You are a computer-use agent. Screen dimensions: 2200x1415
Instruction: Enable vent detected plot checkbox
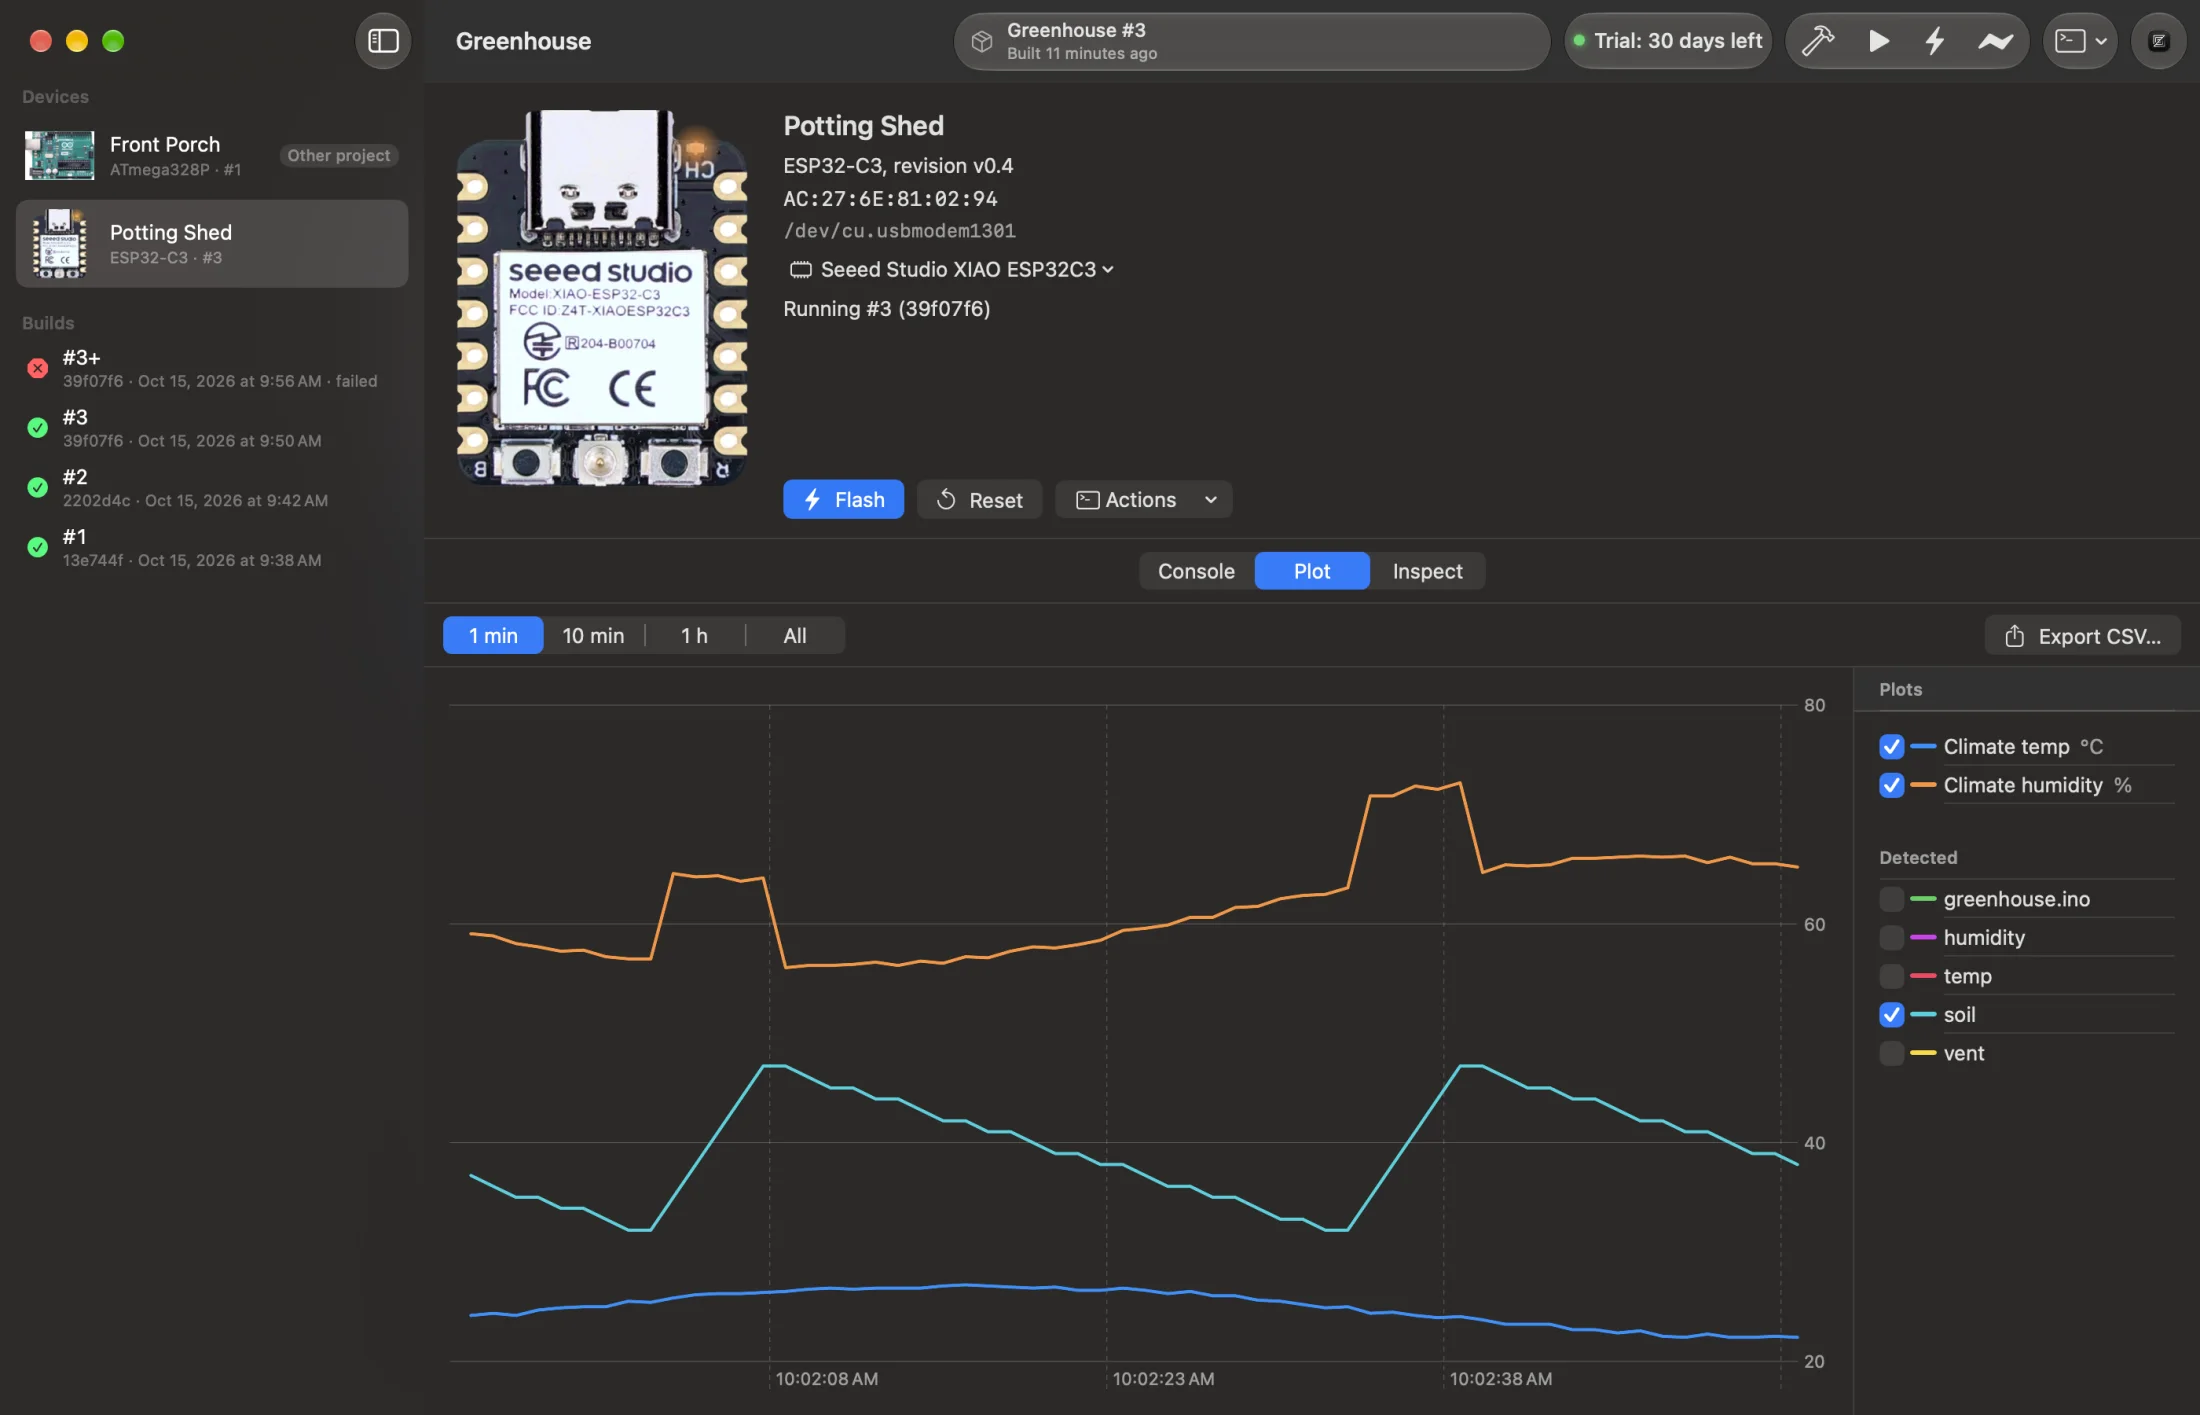pos(1891,1053)
